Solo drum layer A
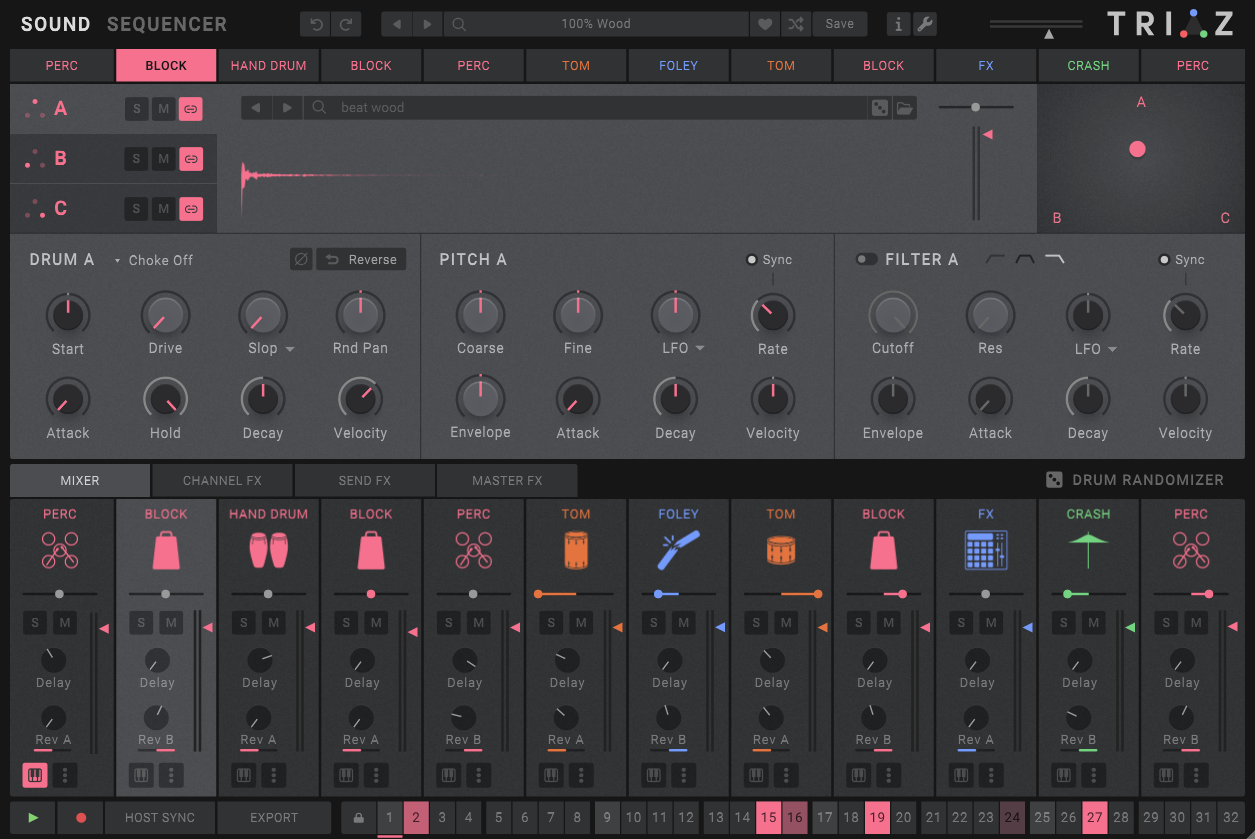Screen dimensions: 1255x839 pos(136,109)
